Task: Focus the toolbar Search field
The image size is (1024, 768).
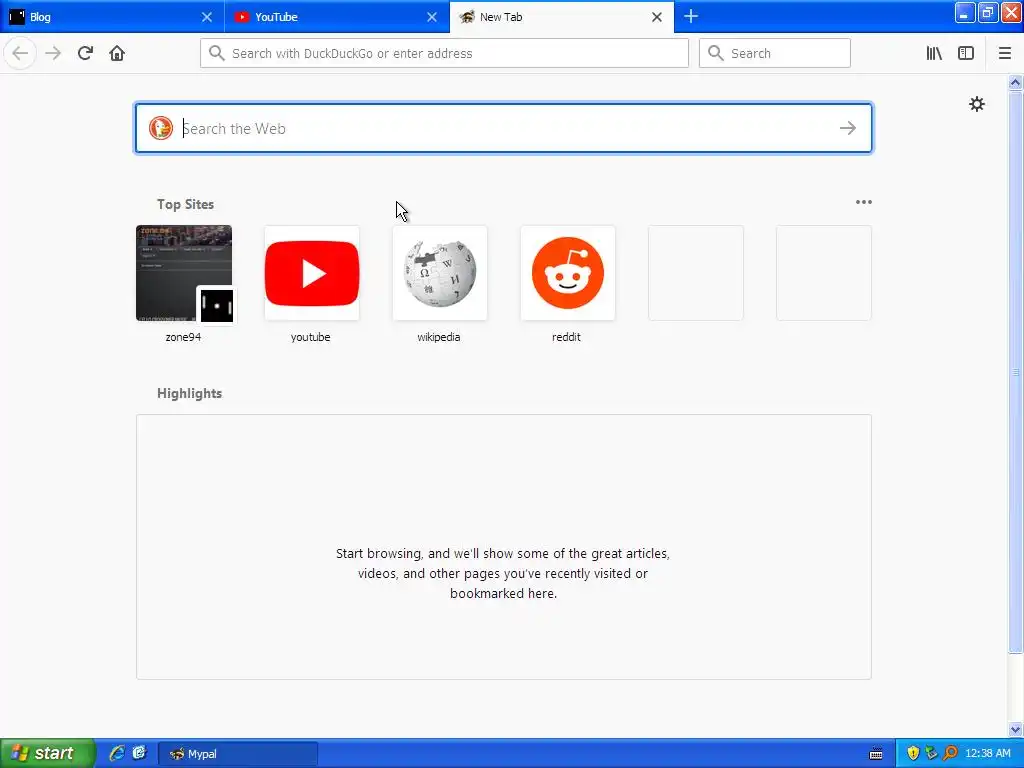Action: pyautogui.click(x=775, y=53)
